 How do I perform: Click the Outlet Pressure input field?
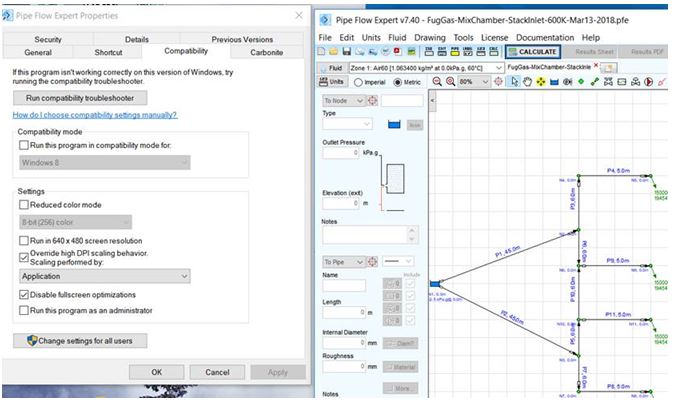click(x=341, y=153)
